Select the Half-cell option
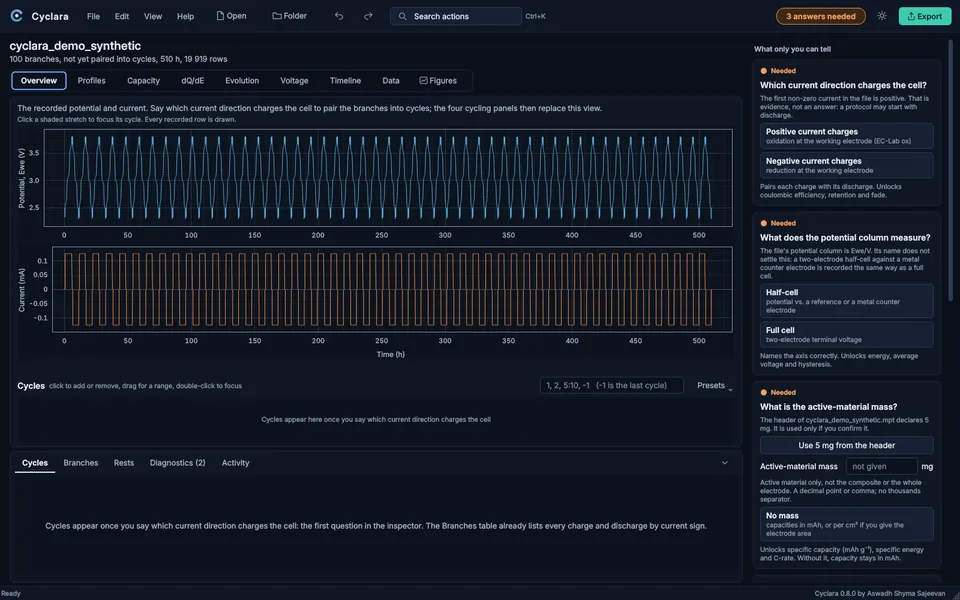The width and height of the screenshot is (960, 600). click(x=846, y=301)
